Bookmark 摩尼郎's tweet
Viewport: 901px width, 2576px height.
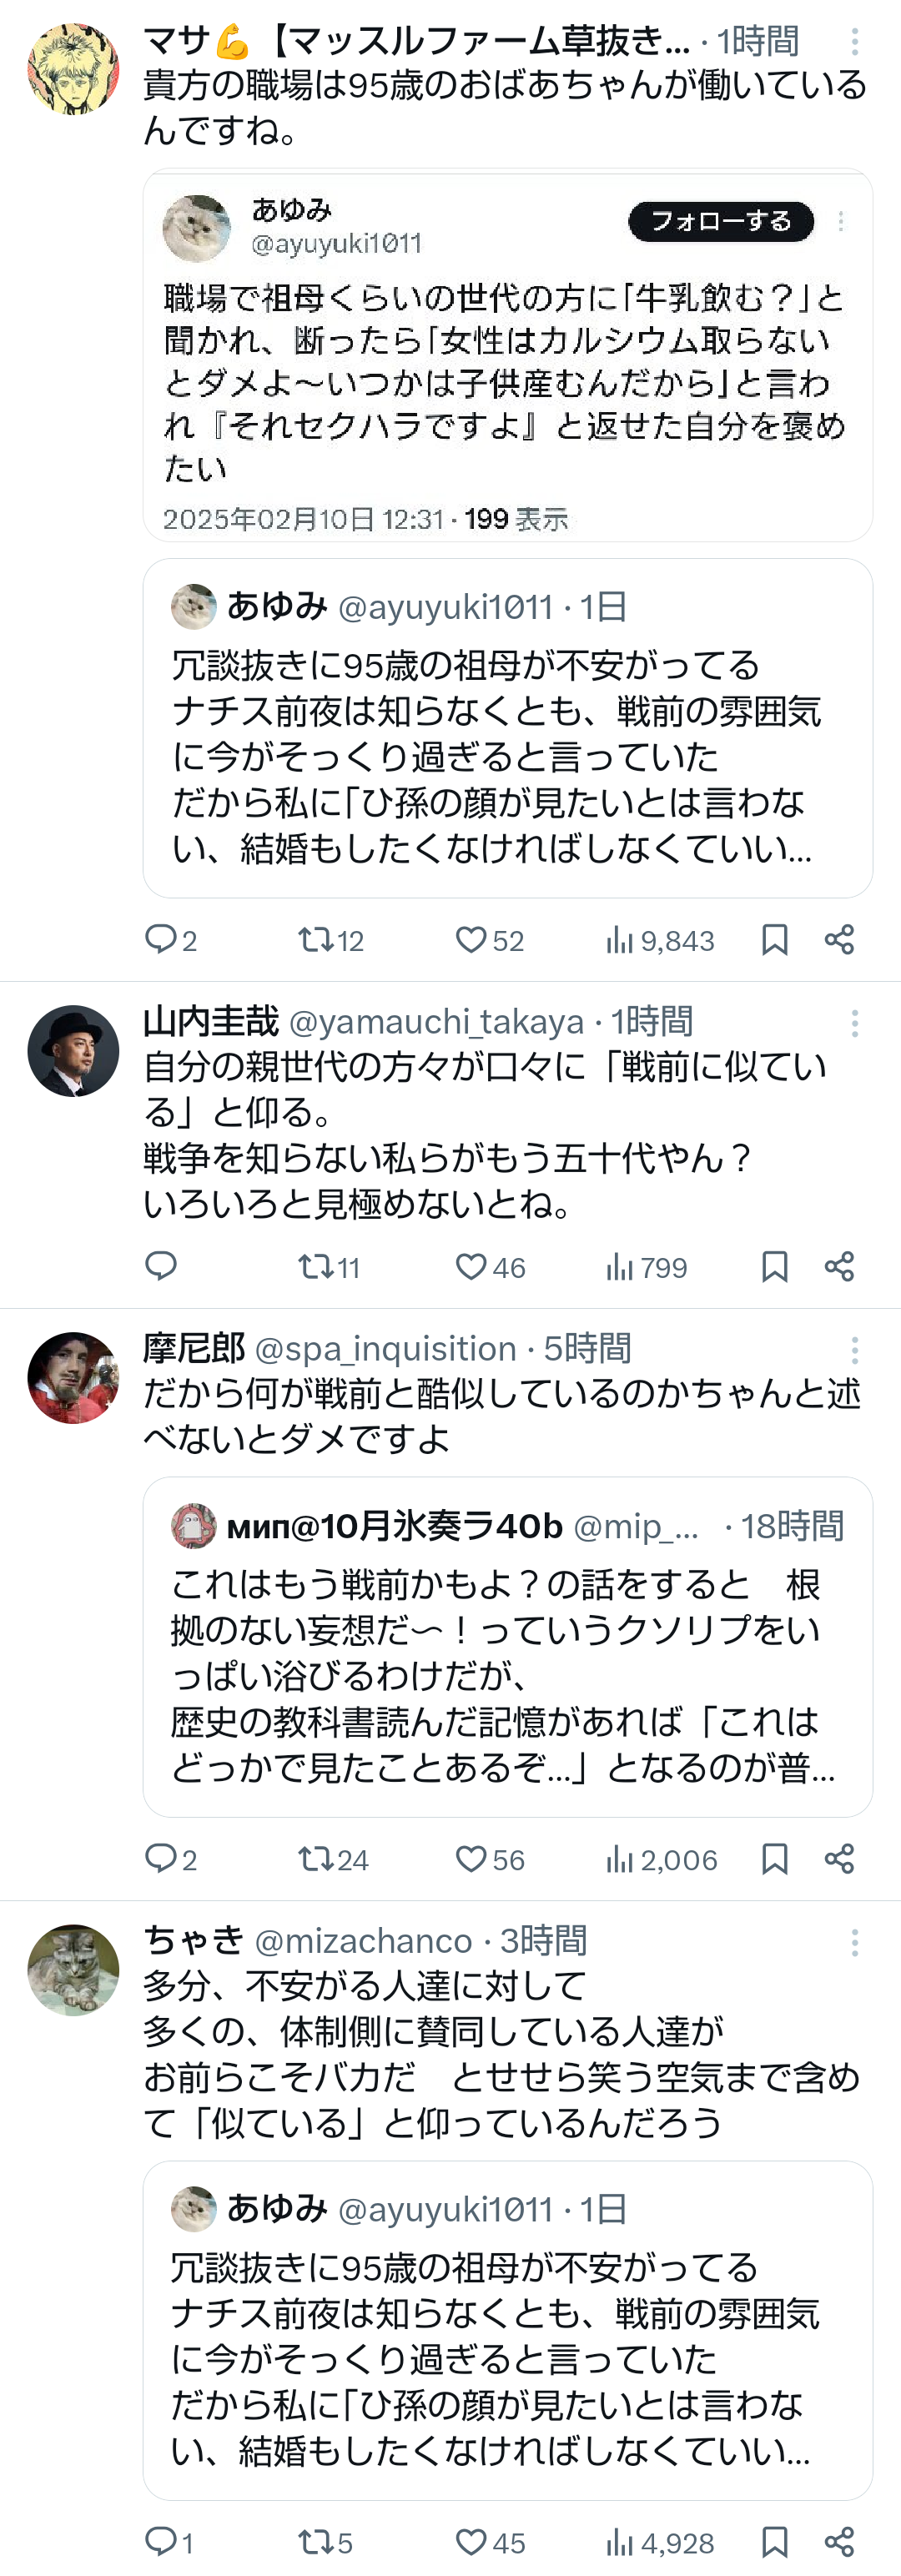[x=774, y=1859]
